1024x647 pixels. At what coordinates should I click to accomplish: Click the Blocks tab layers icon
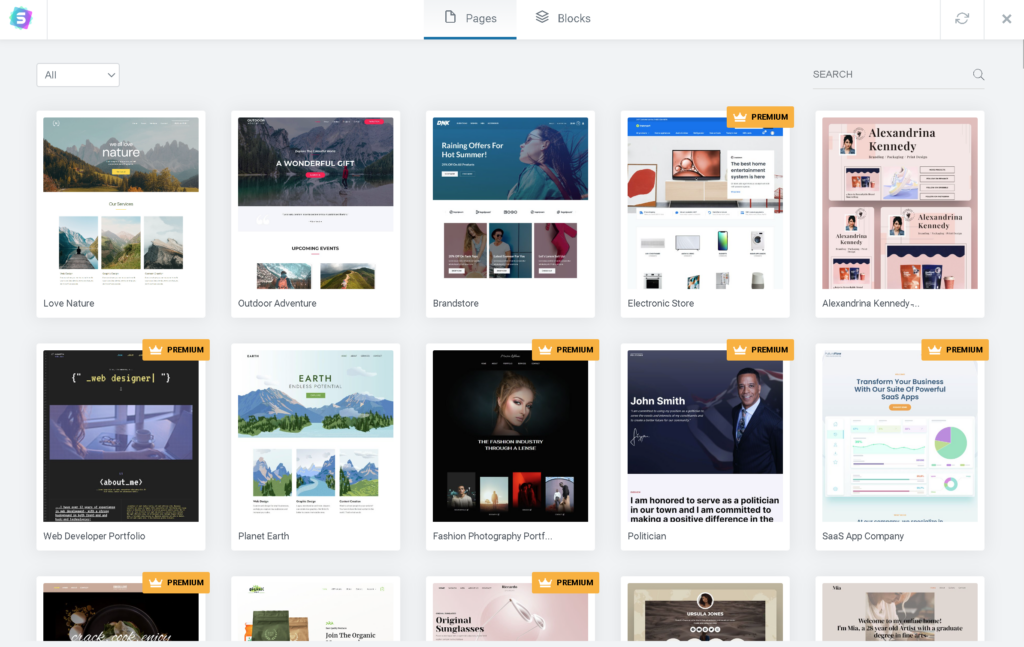pyautogui.click(x=542, y=18)
